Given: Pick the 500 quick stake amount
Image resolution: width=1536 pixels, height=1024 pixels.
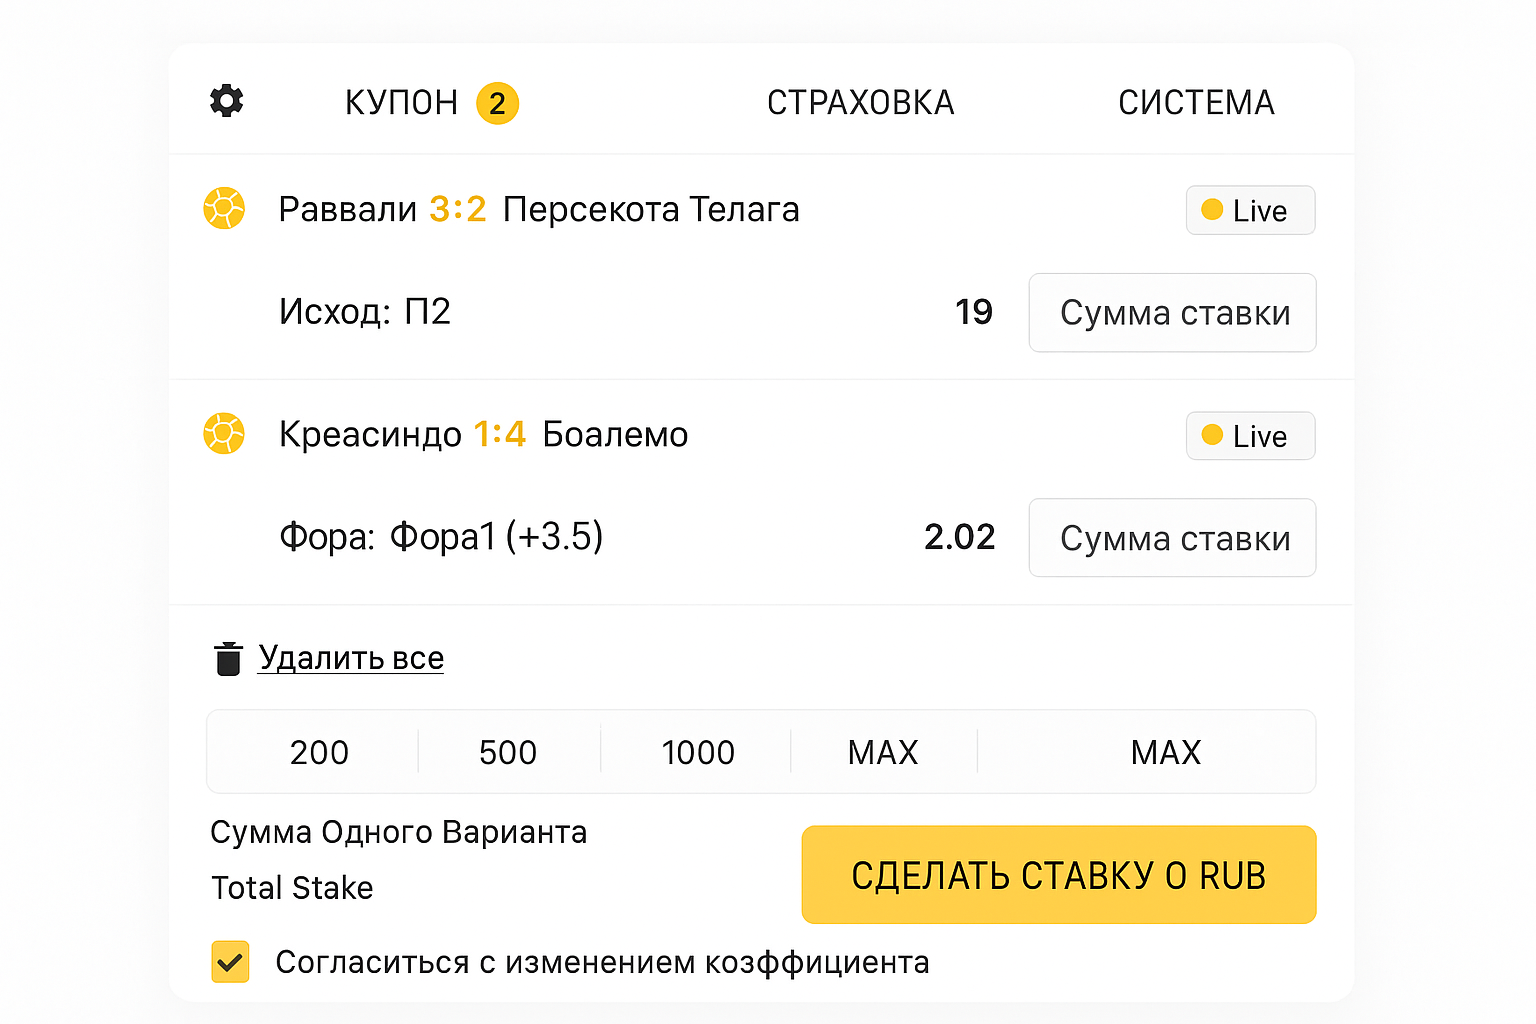Looking at the screenshot, I should (x=508, y=752).
